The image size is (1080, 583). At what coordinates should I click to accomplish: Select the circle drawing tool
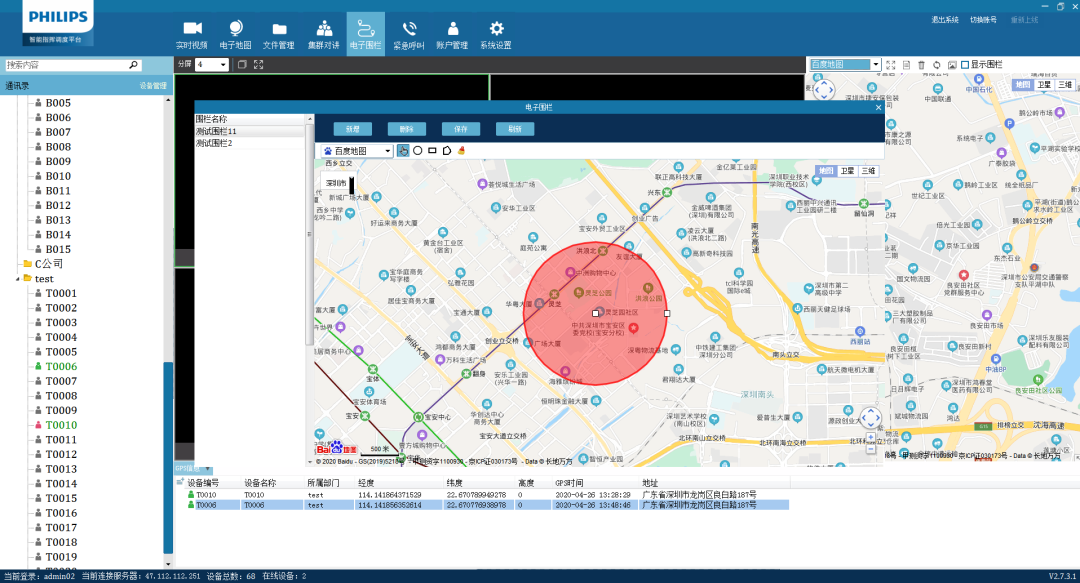[x=417, y=150]
